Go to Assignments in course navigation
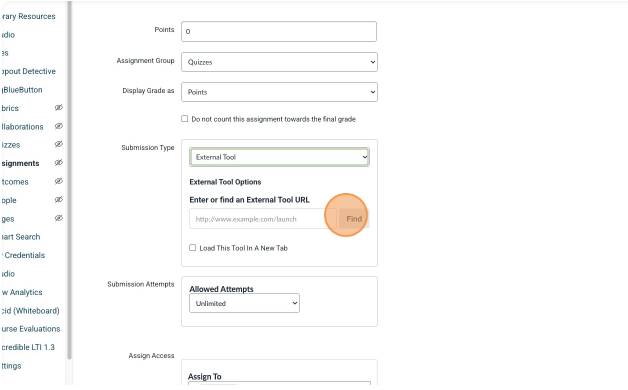628x390 pixels. (x=20, y=163)
